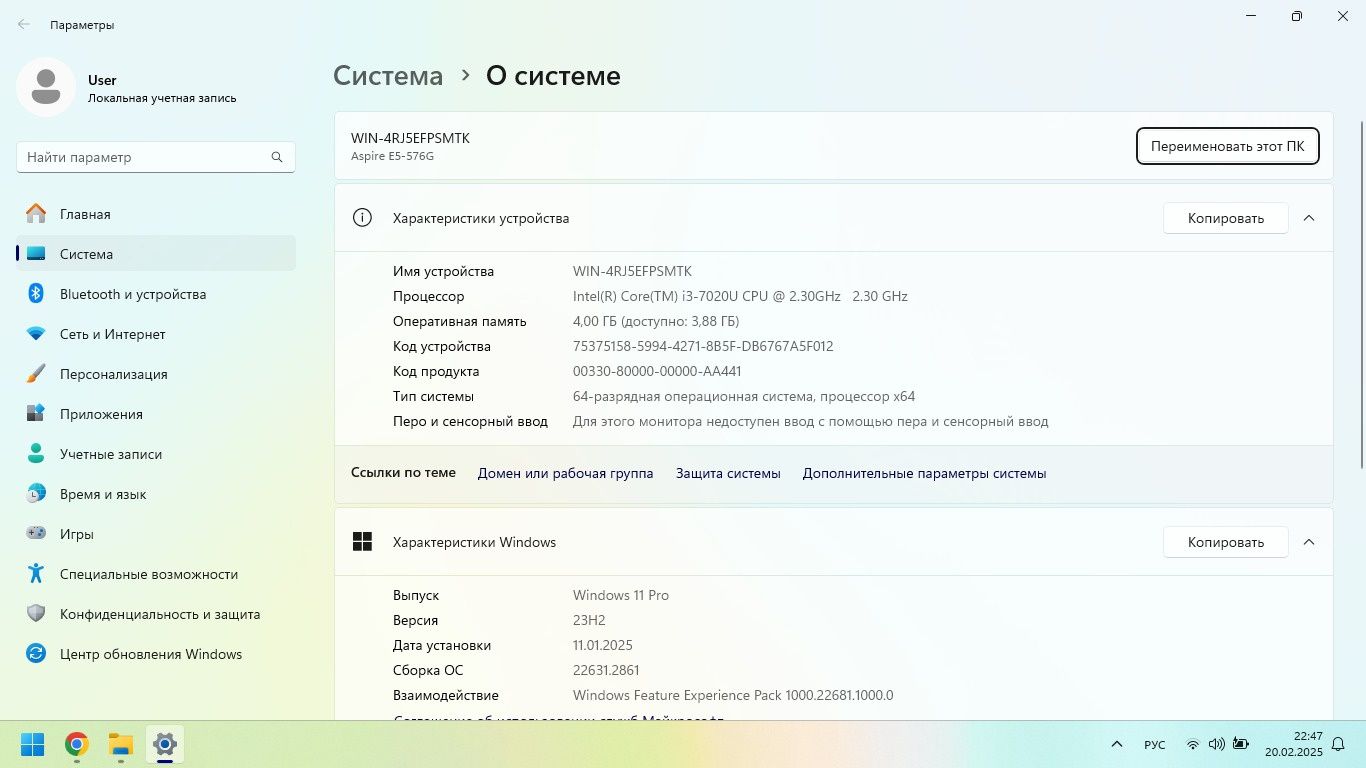This screenshot has width=1366, height=768.
Task: Open Сеть и Интернет settings
Action: (156, 334)
